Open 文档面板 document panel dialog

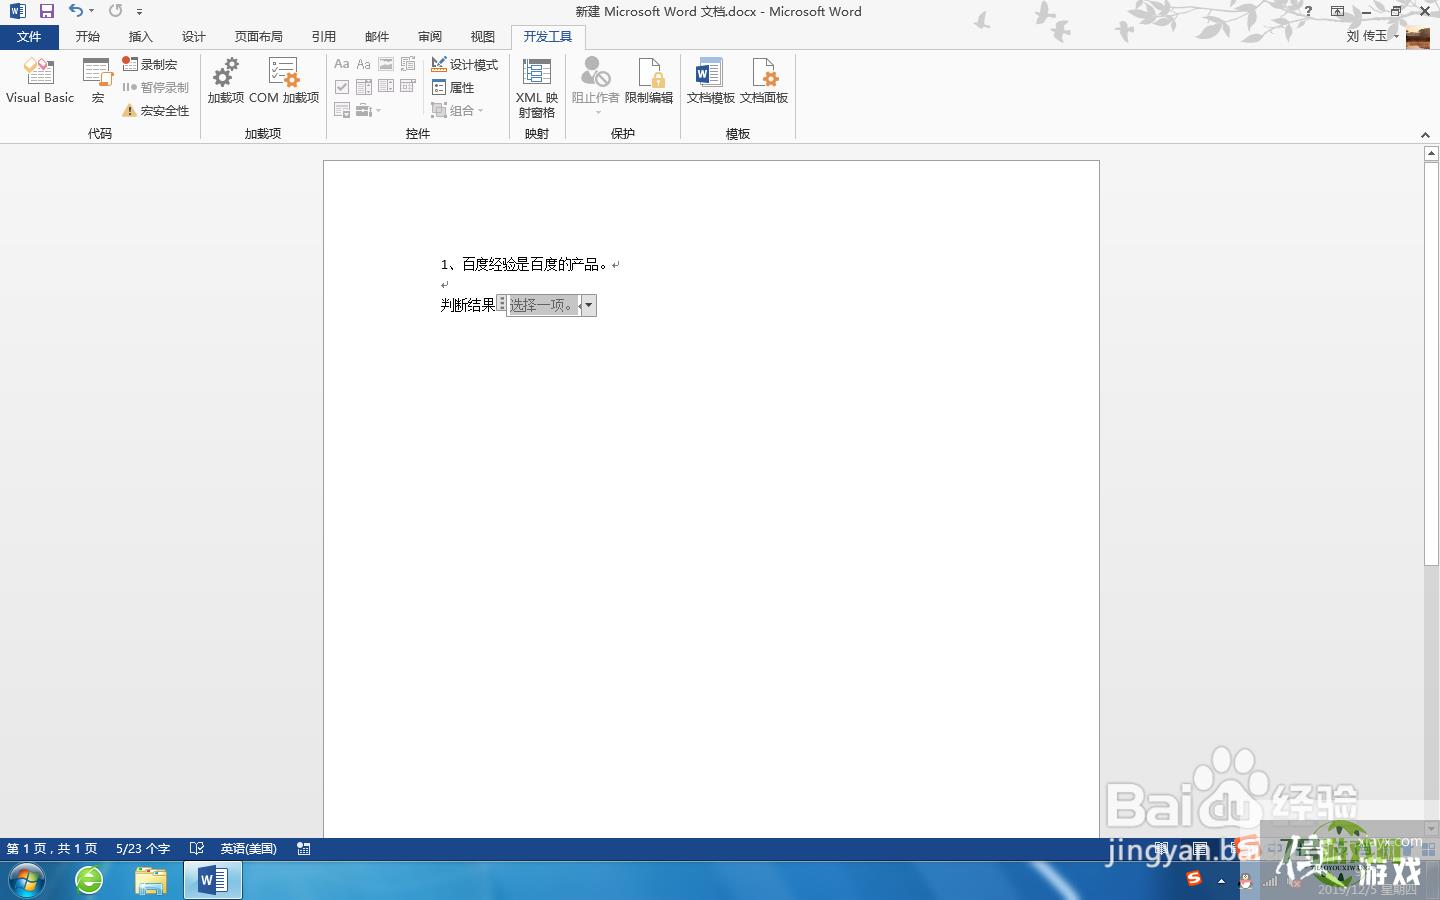click(x=764, y=80)
